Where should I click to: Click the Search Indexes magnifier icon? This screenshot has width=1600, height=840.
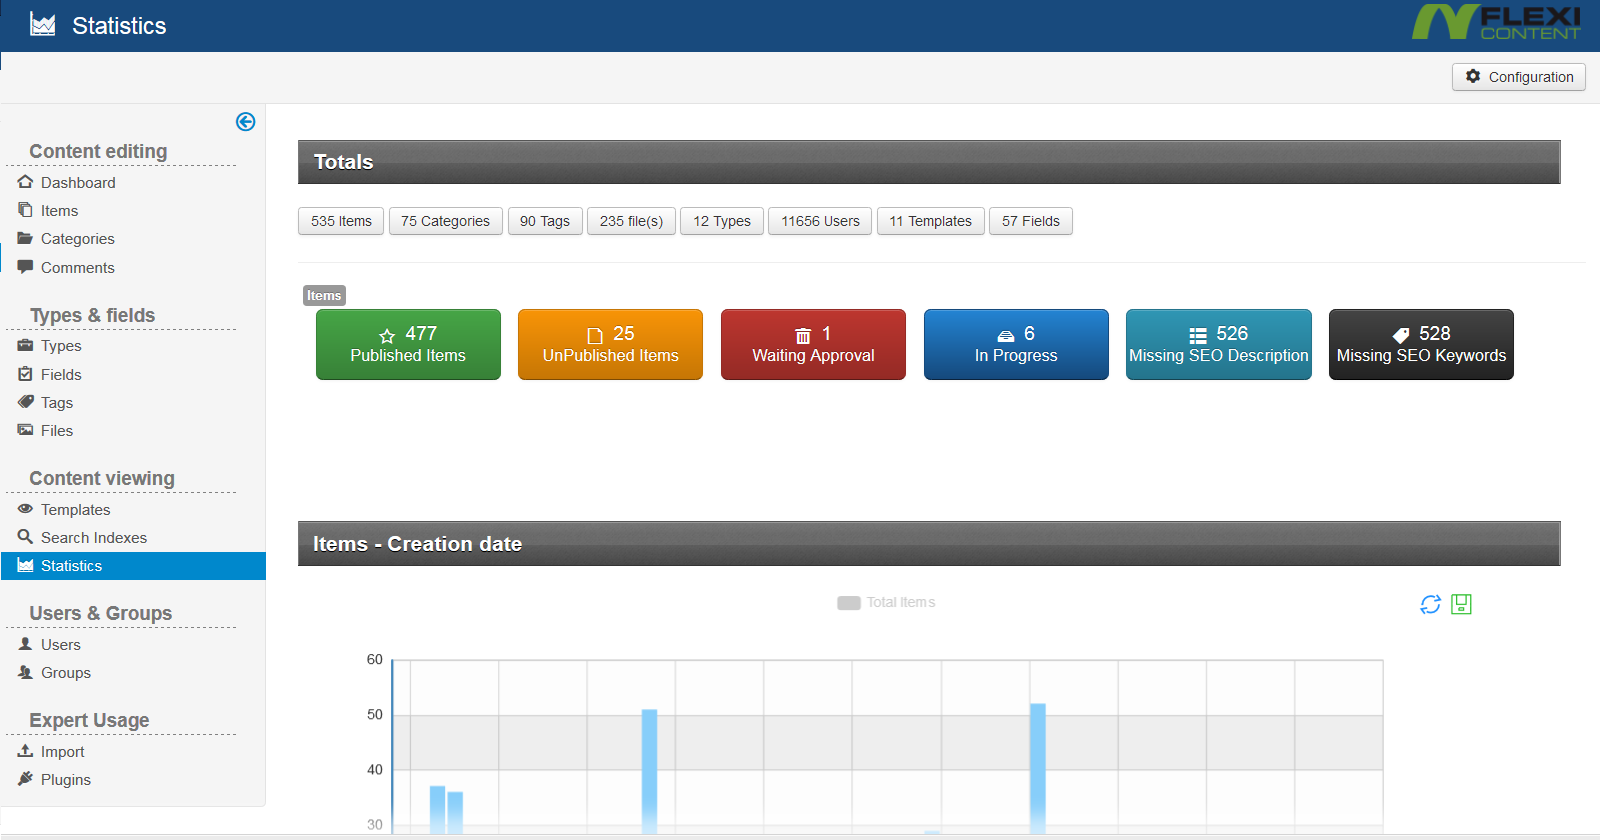click(26, 537)
